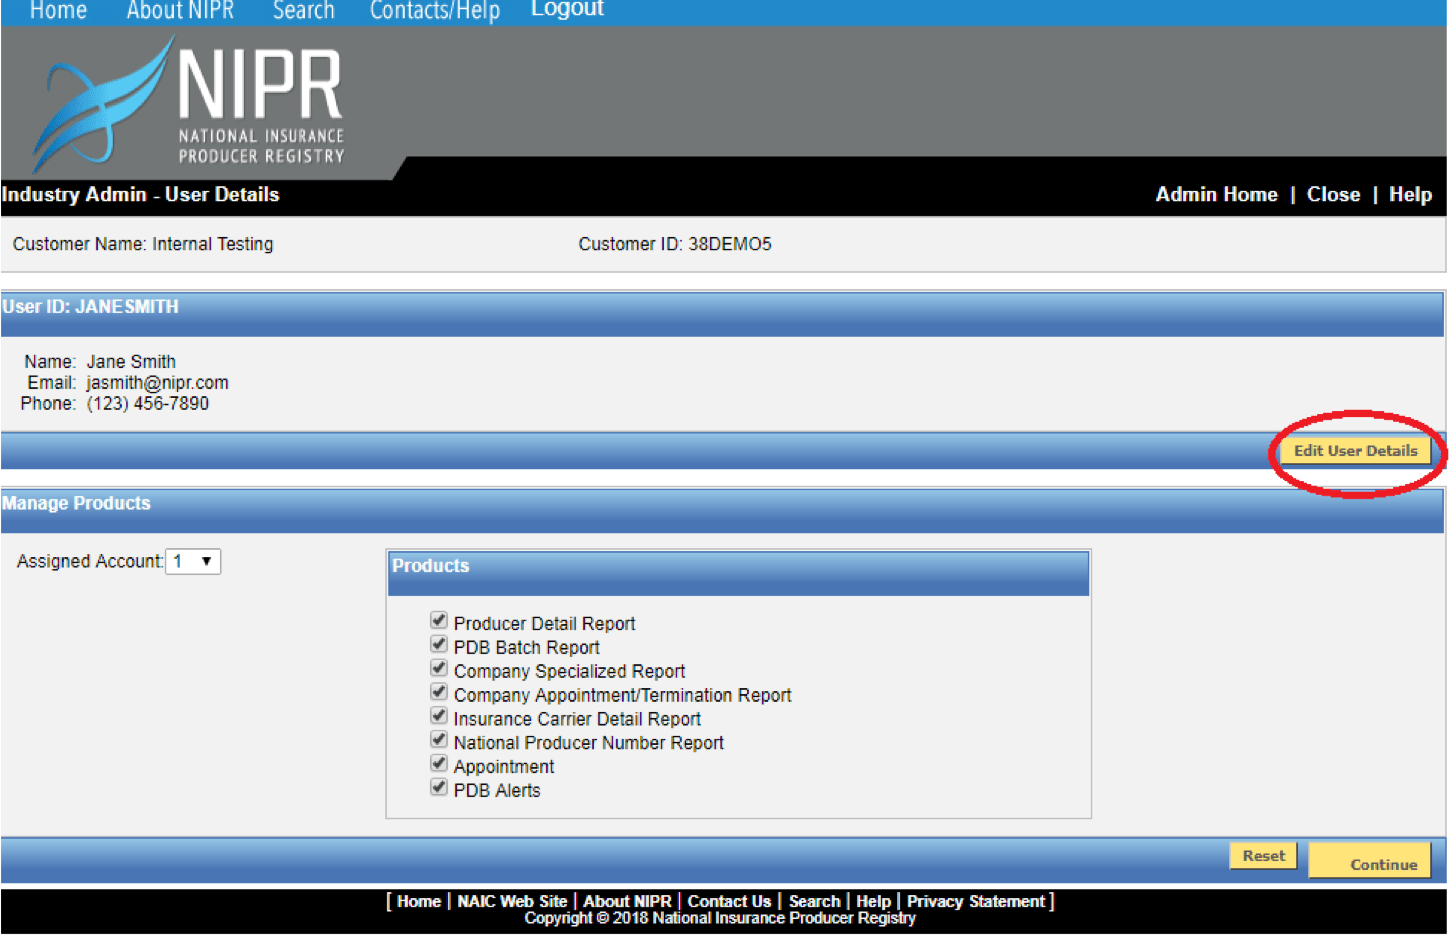The width and height of the screenshot is (1452, 937).
Task: Open Help link beside Close
Action: [1410, 195]
